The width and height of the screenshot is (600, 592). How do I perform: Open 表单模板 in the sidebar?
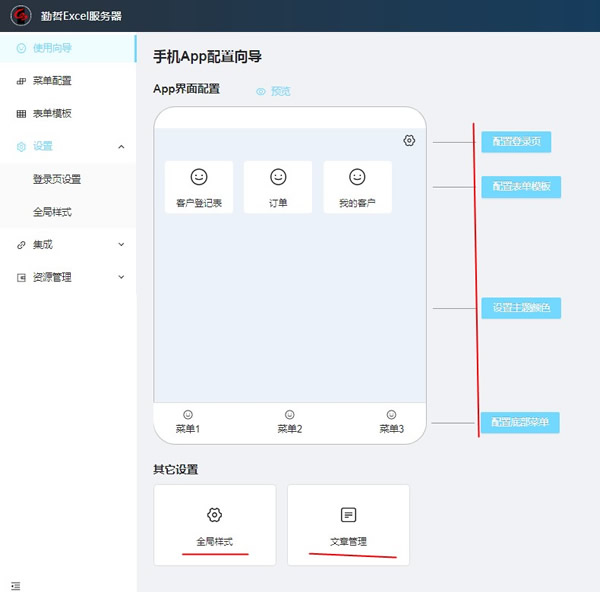point(51,114)
